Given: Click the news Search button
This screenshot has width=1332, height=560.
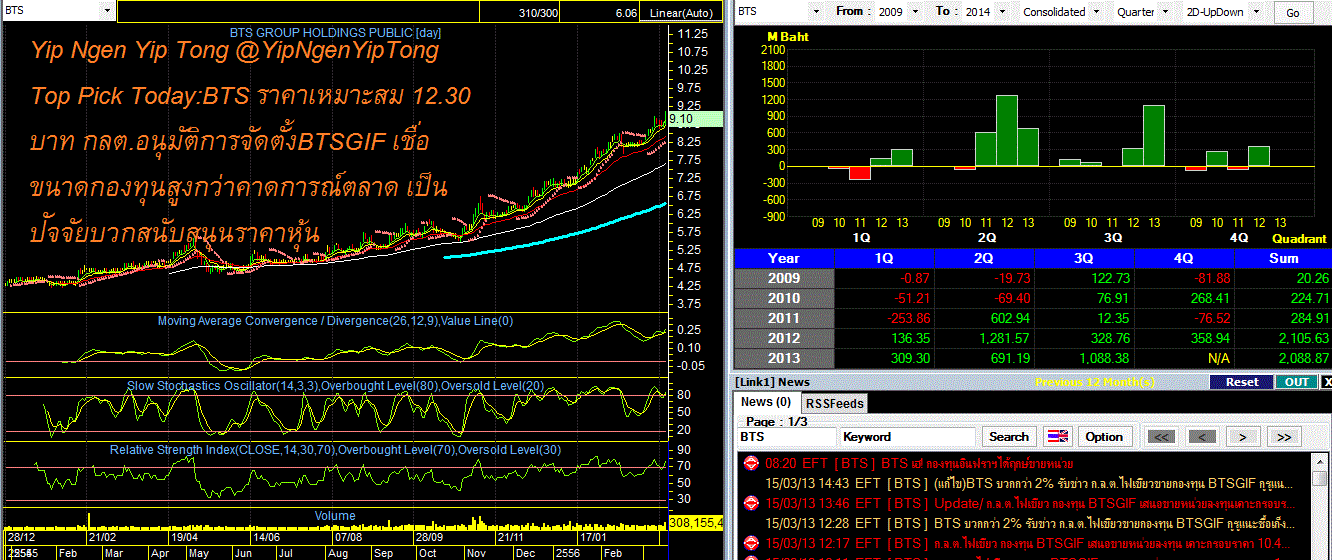Looking at the screenshot, I should [1009, 437].
